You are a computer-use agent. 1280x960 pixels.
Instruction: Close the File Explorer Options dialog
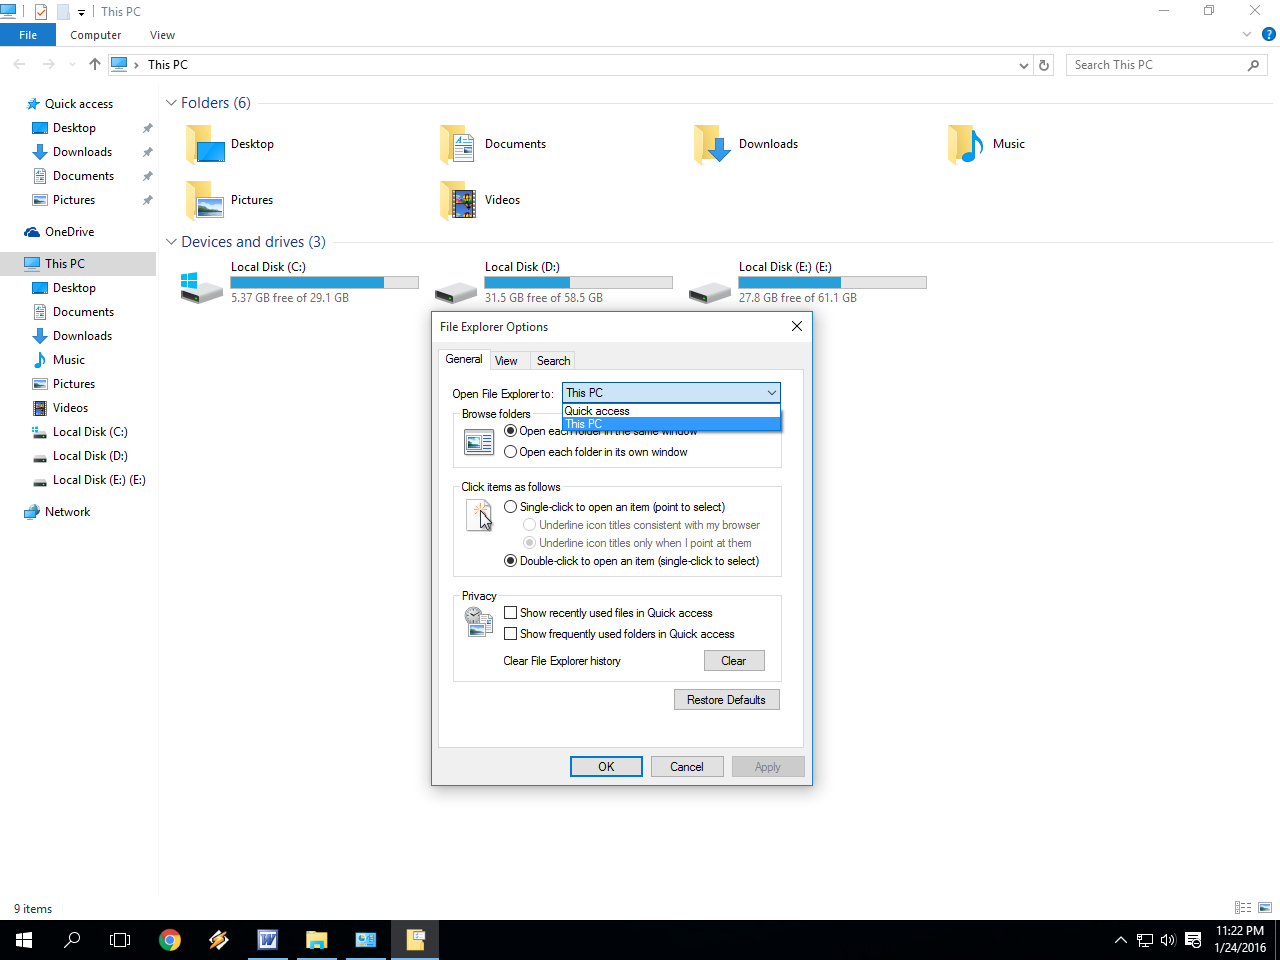coord(797,326)
